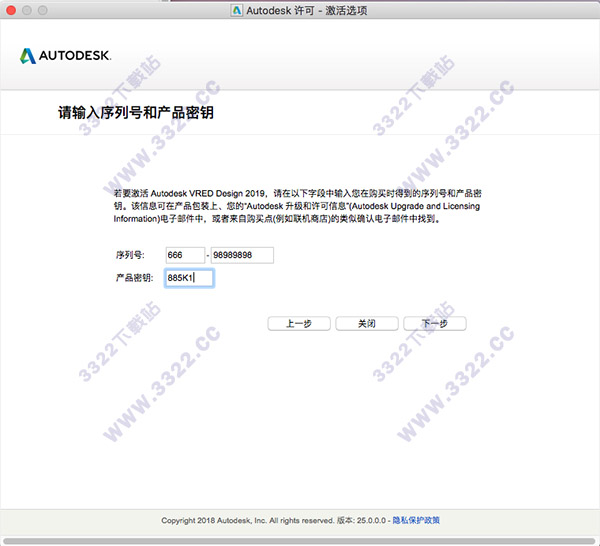600x546 pixels.
Task: Click the product key field showing 885K1
Action: 189,278
